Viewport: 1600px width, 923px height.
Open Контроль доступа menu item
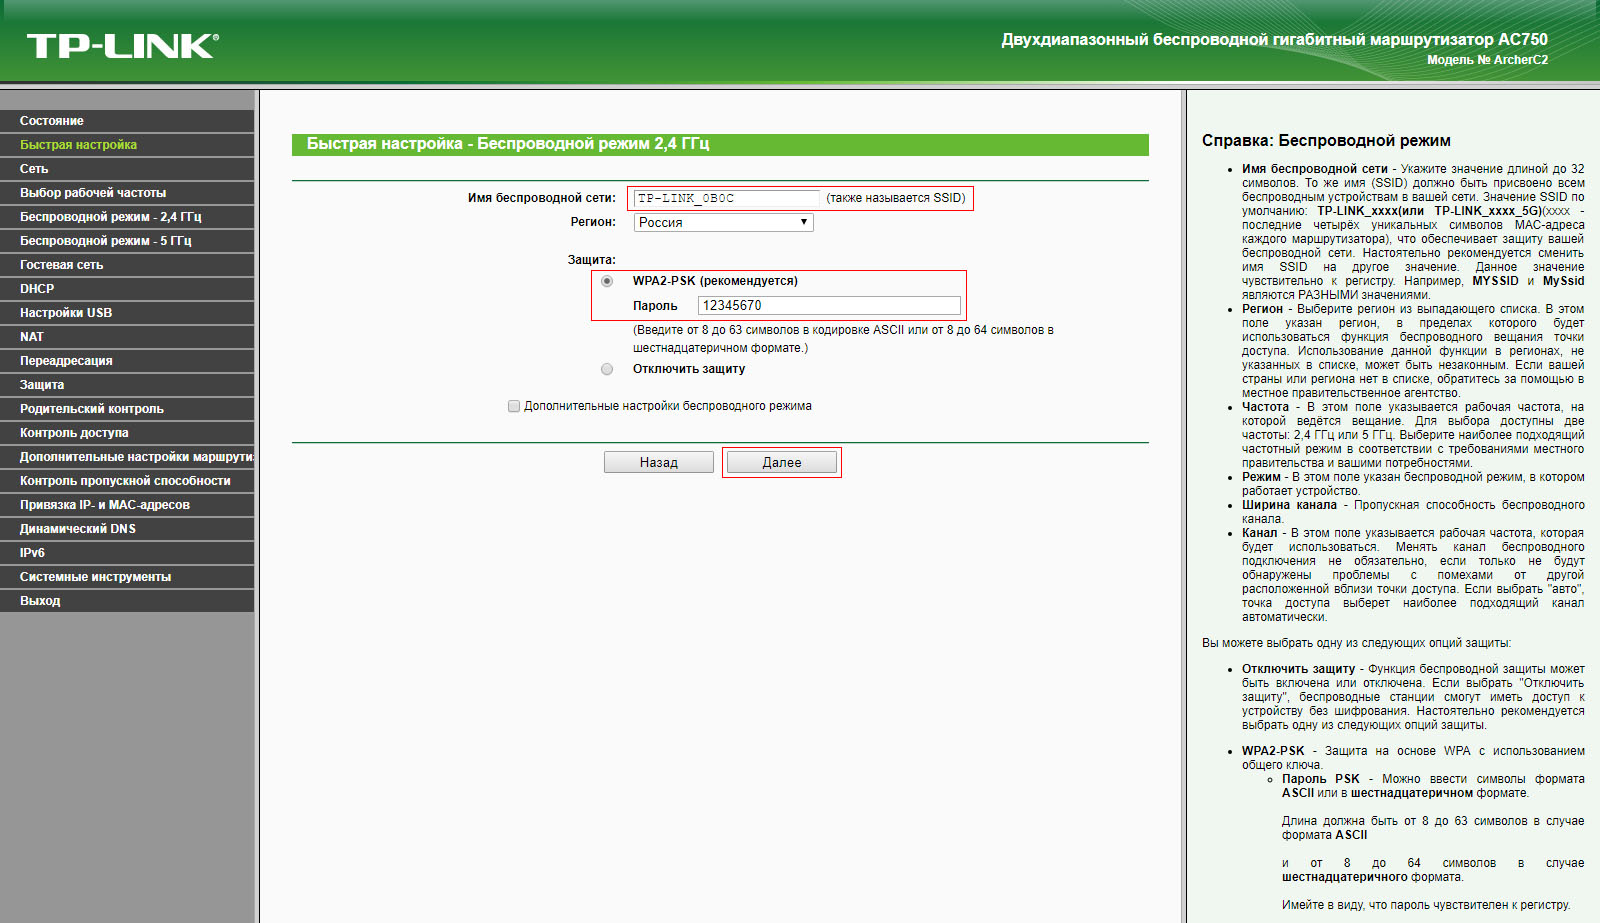[x=127, y=433]
